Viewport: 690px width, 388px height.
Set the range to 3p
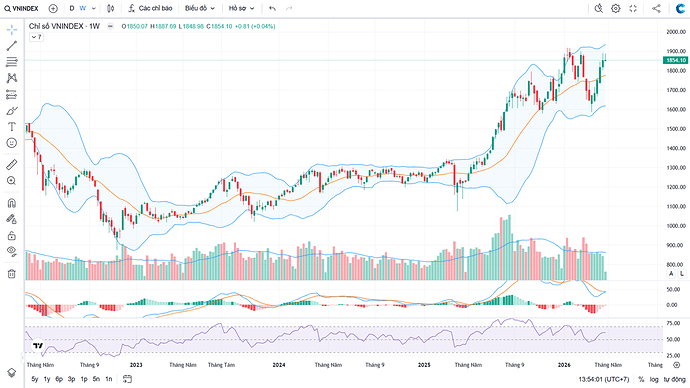(x=71, y=379)
